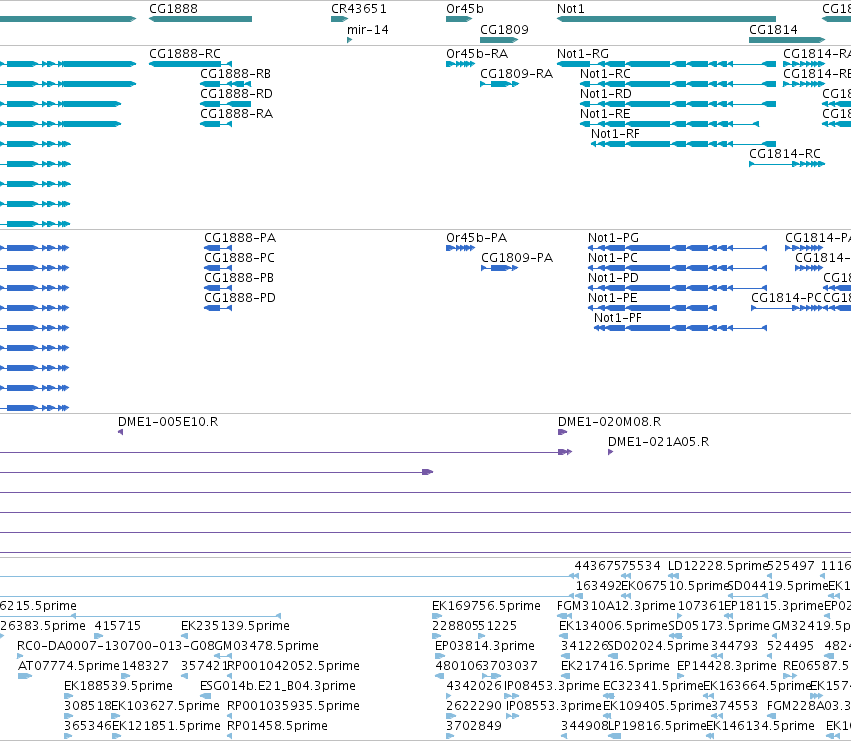Select the GM03478.5prime EST label
851x741 pixels.
click(266, 646)
